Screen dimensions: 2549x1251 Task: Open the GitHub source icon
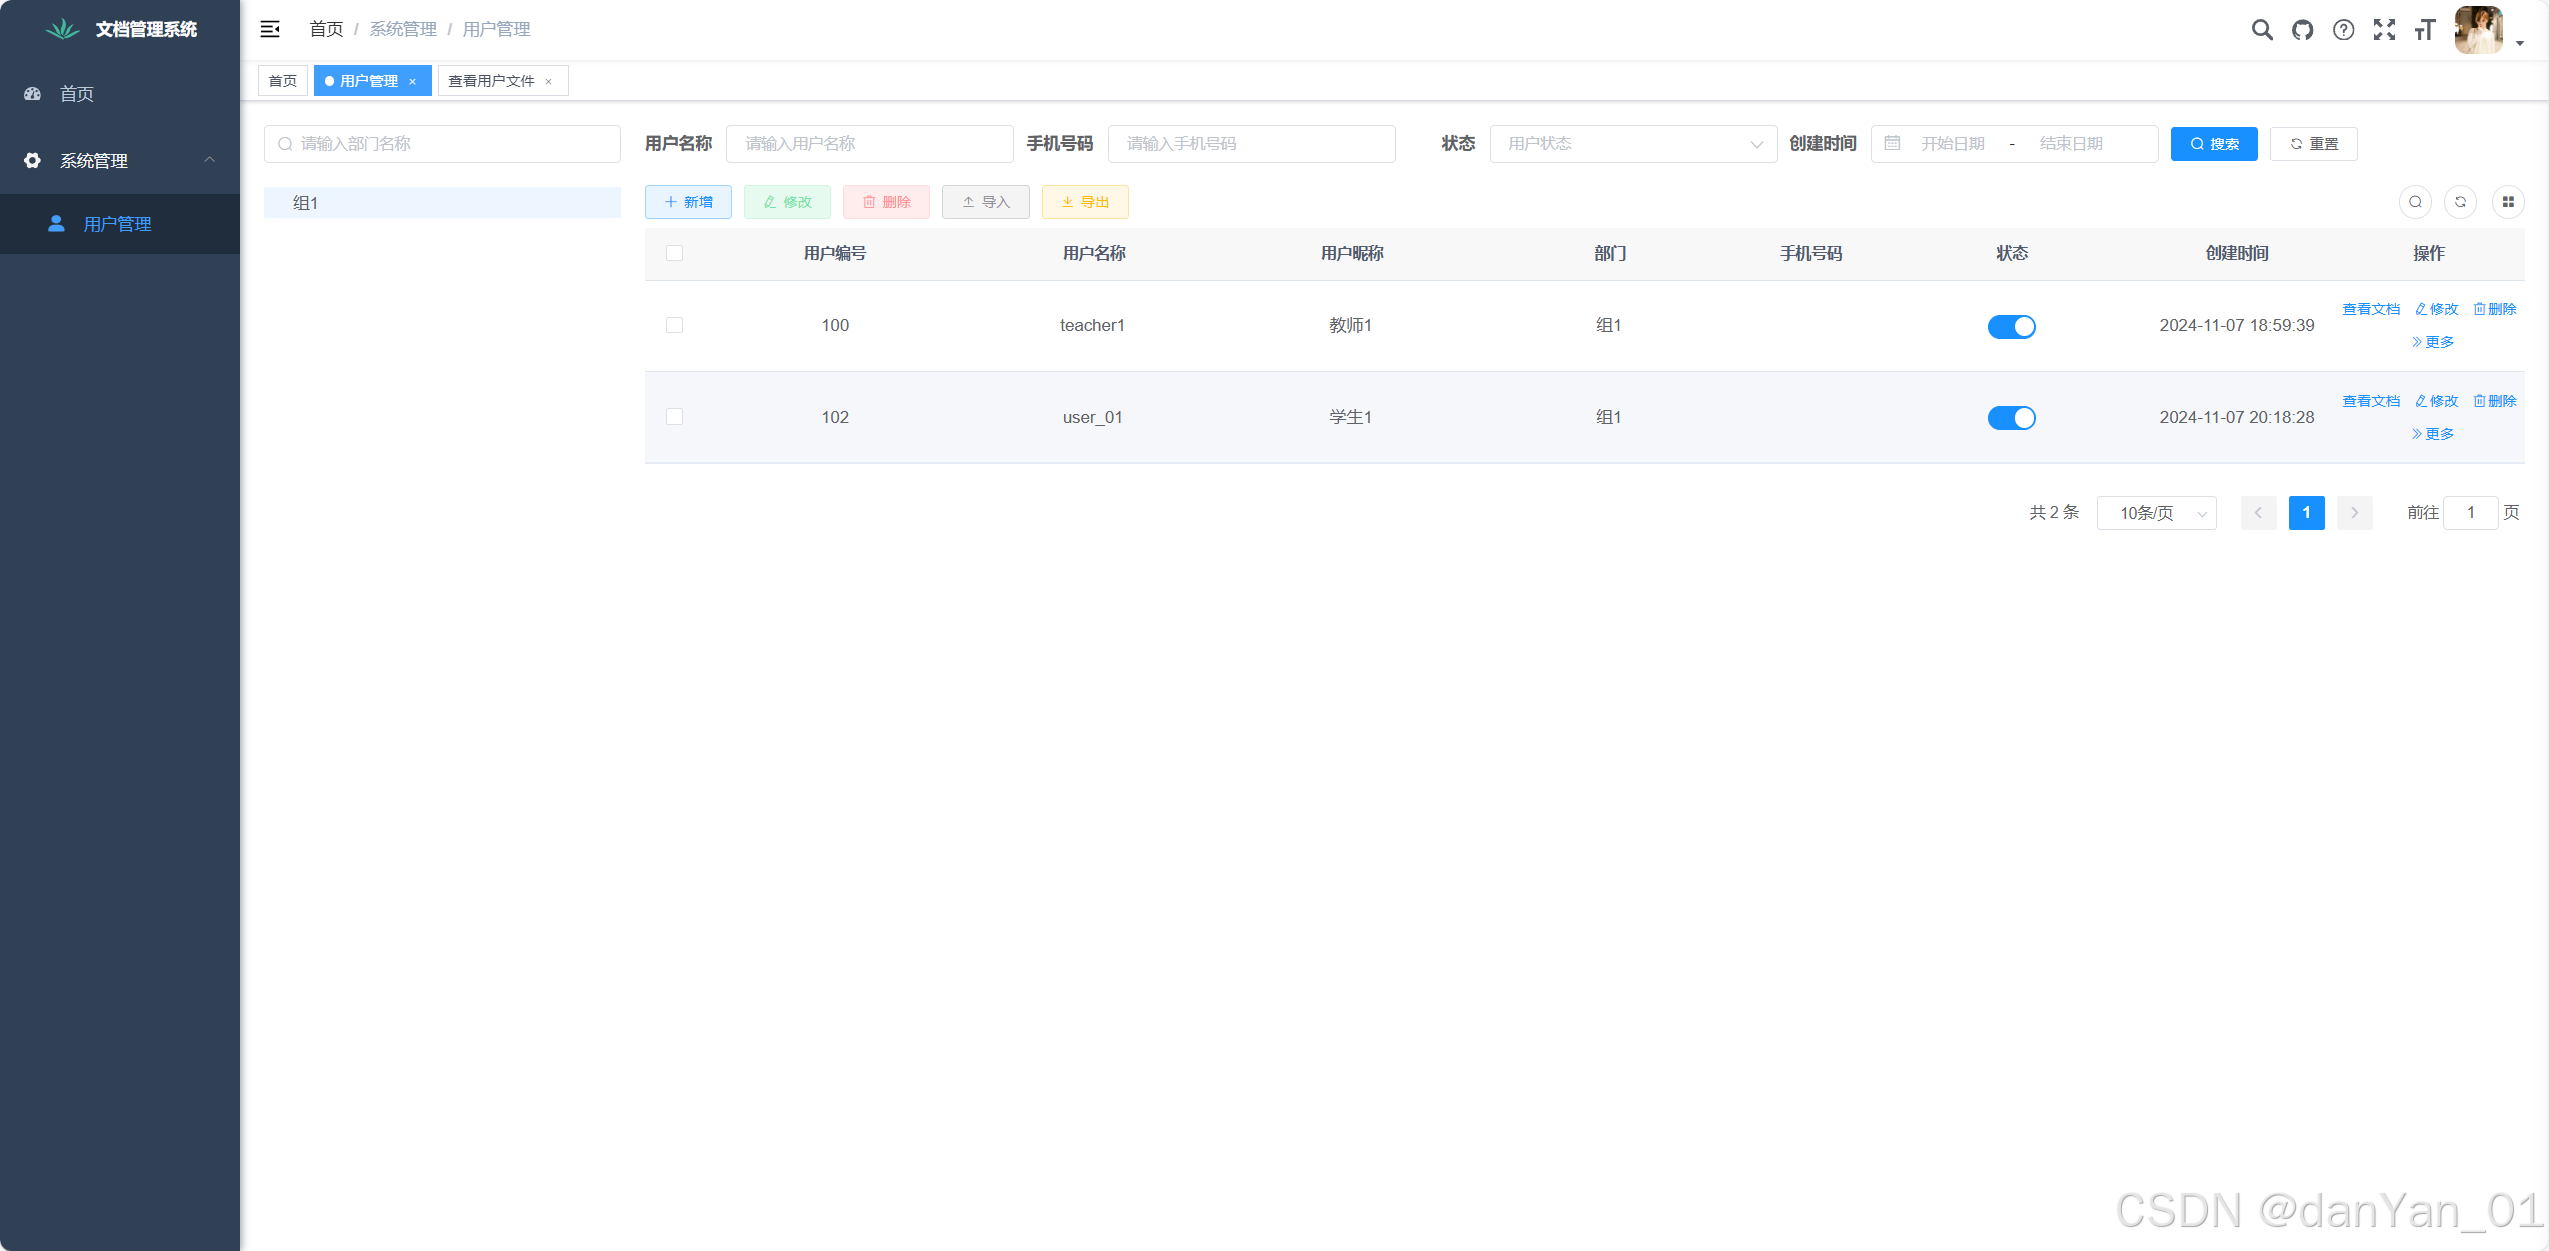coord(2302,30)
